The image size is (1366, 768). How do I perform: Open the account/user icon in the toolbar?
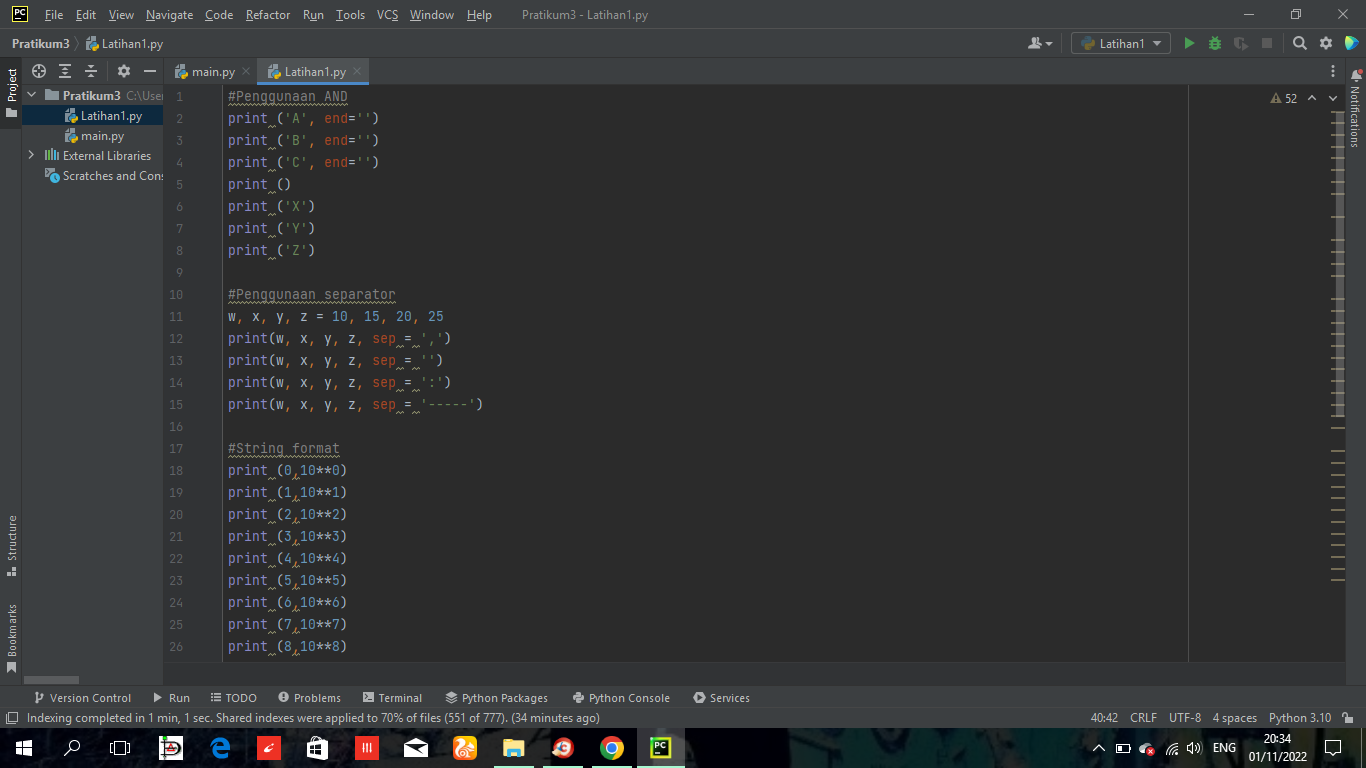click(x=1040, y=43)
